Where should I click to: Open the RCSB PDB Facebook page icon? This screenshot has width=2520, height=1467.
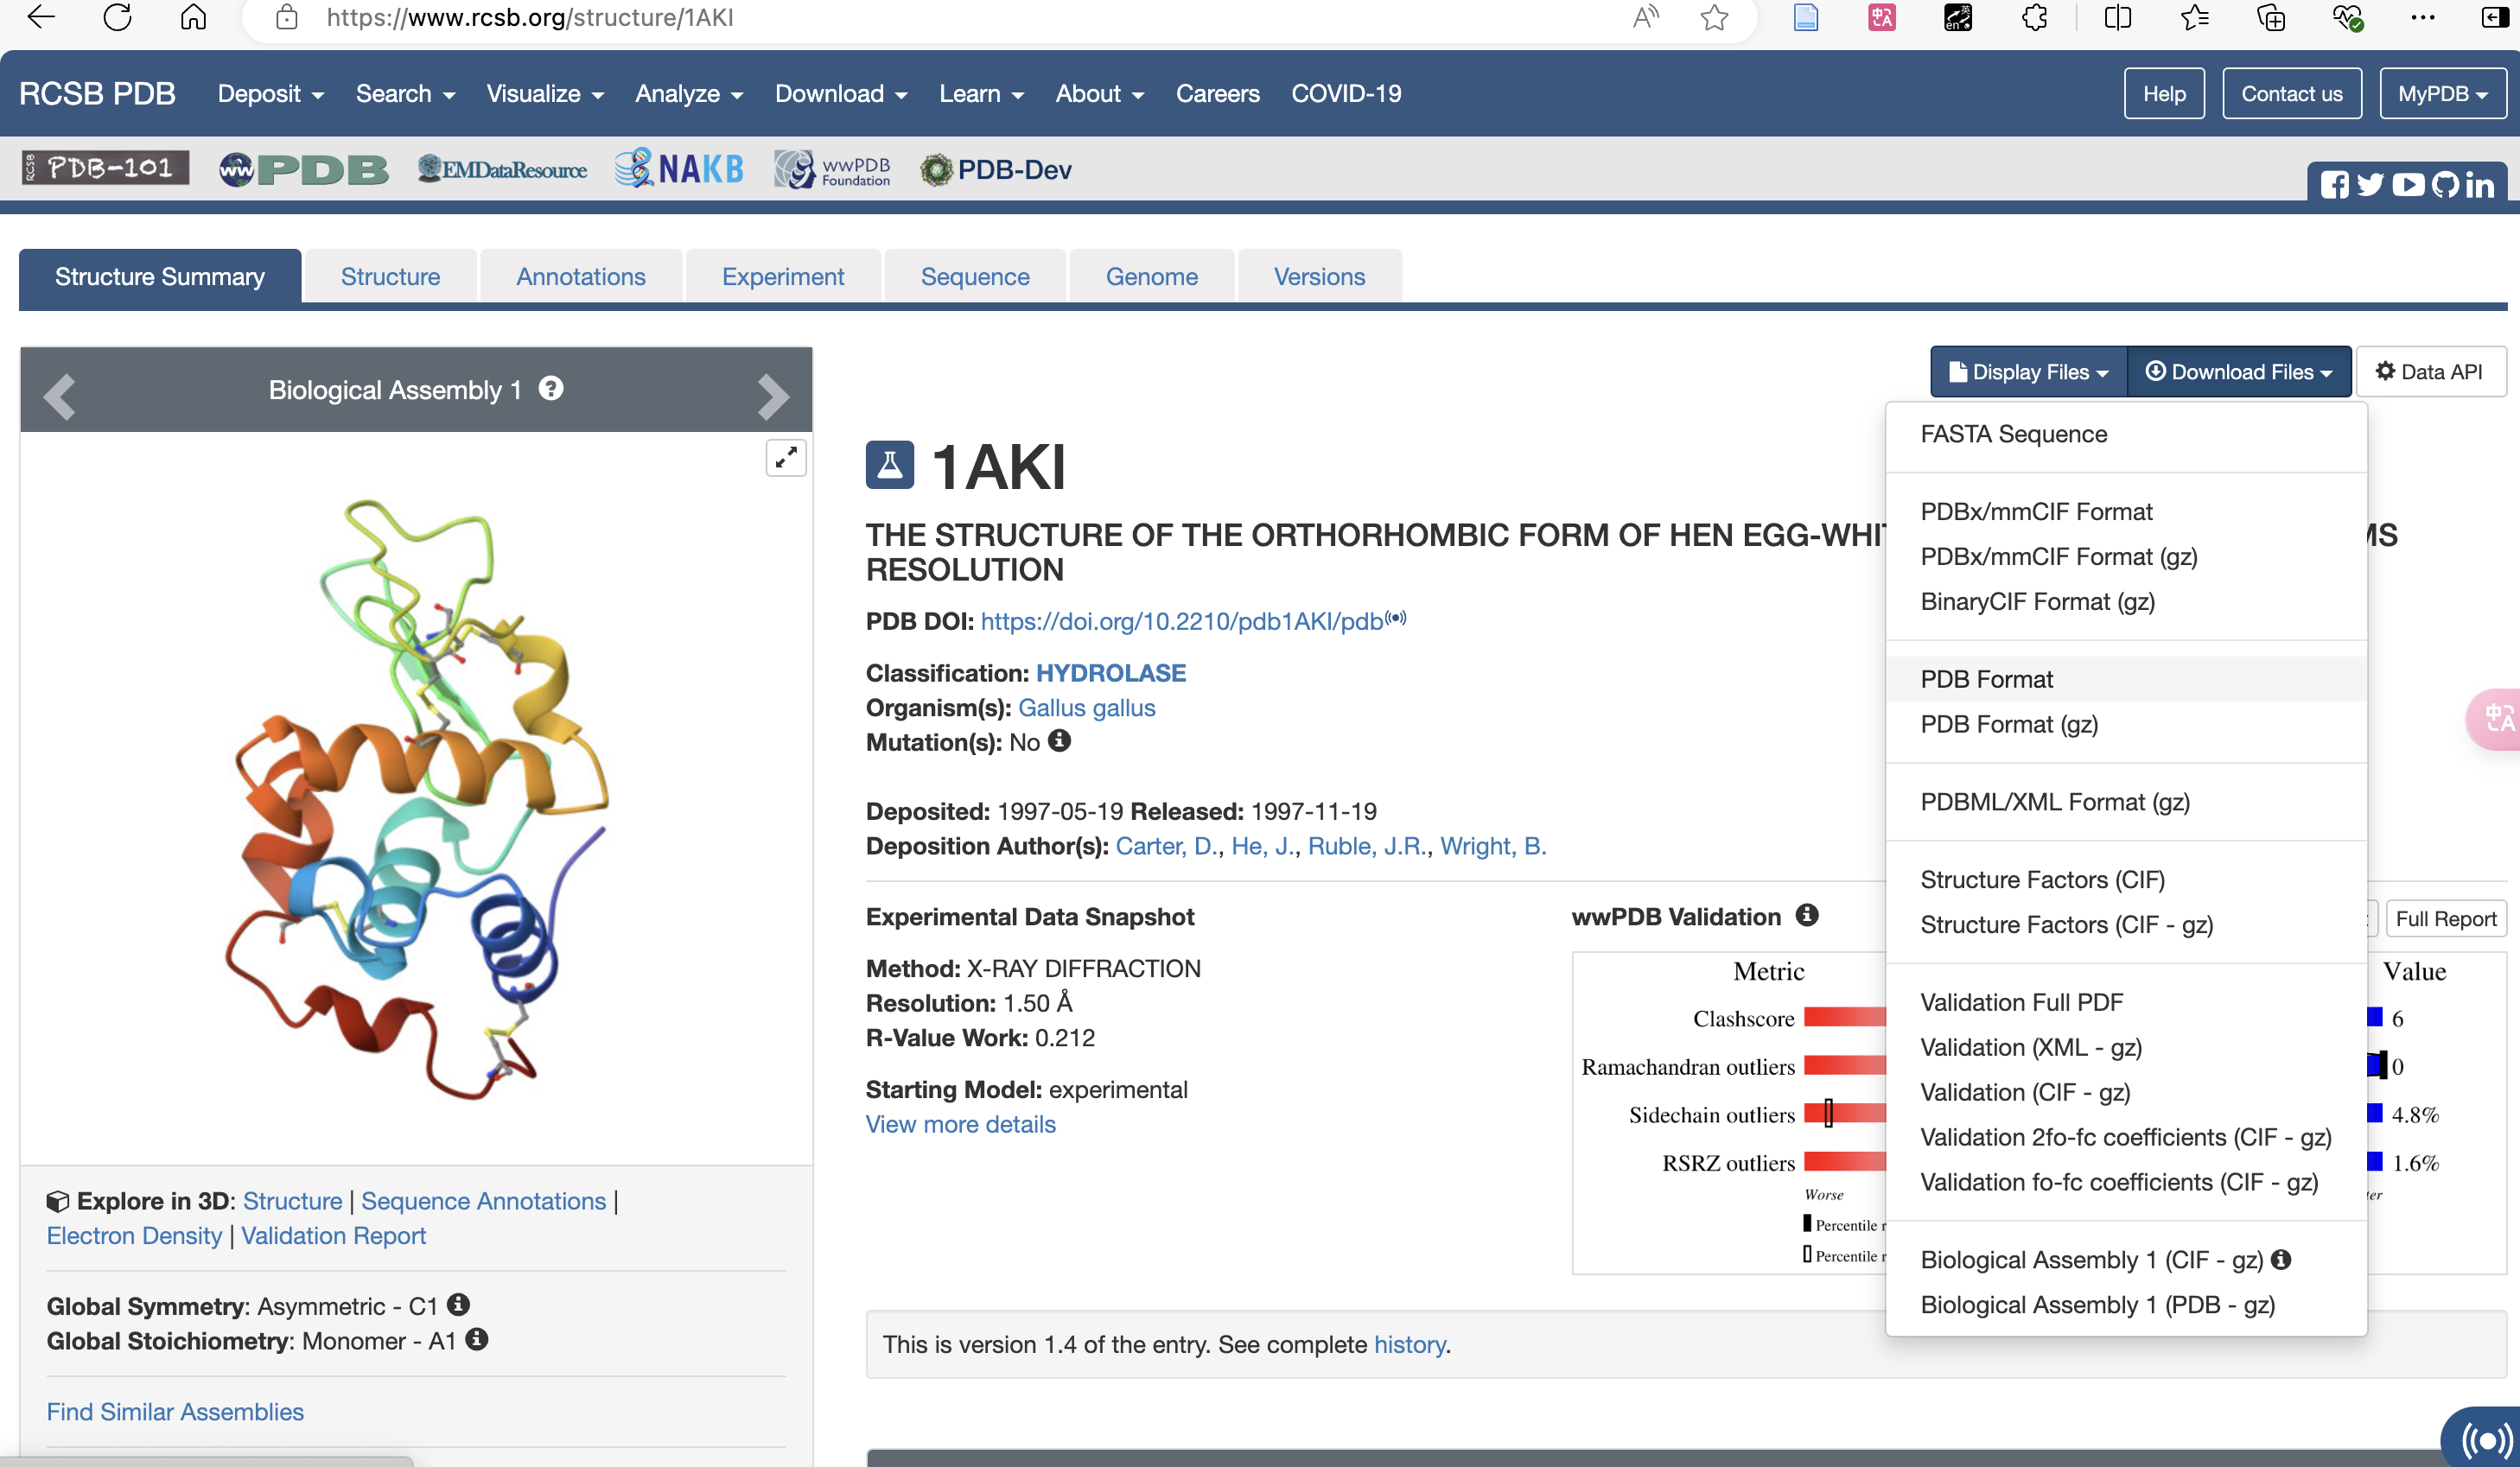[2334, 185]
